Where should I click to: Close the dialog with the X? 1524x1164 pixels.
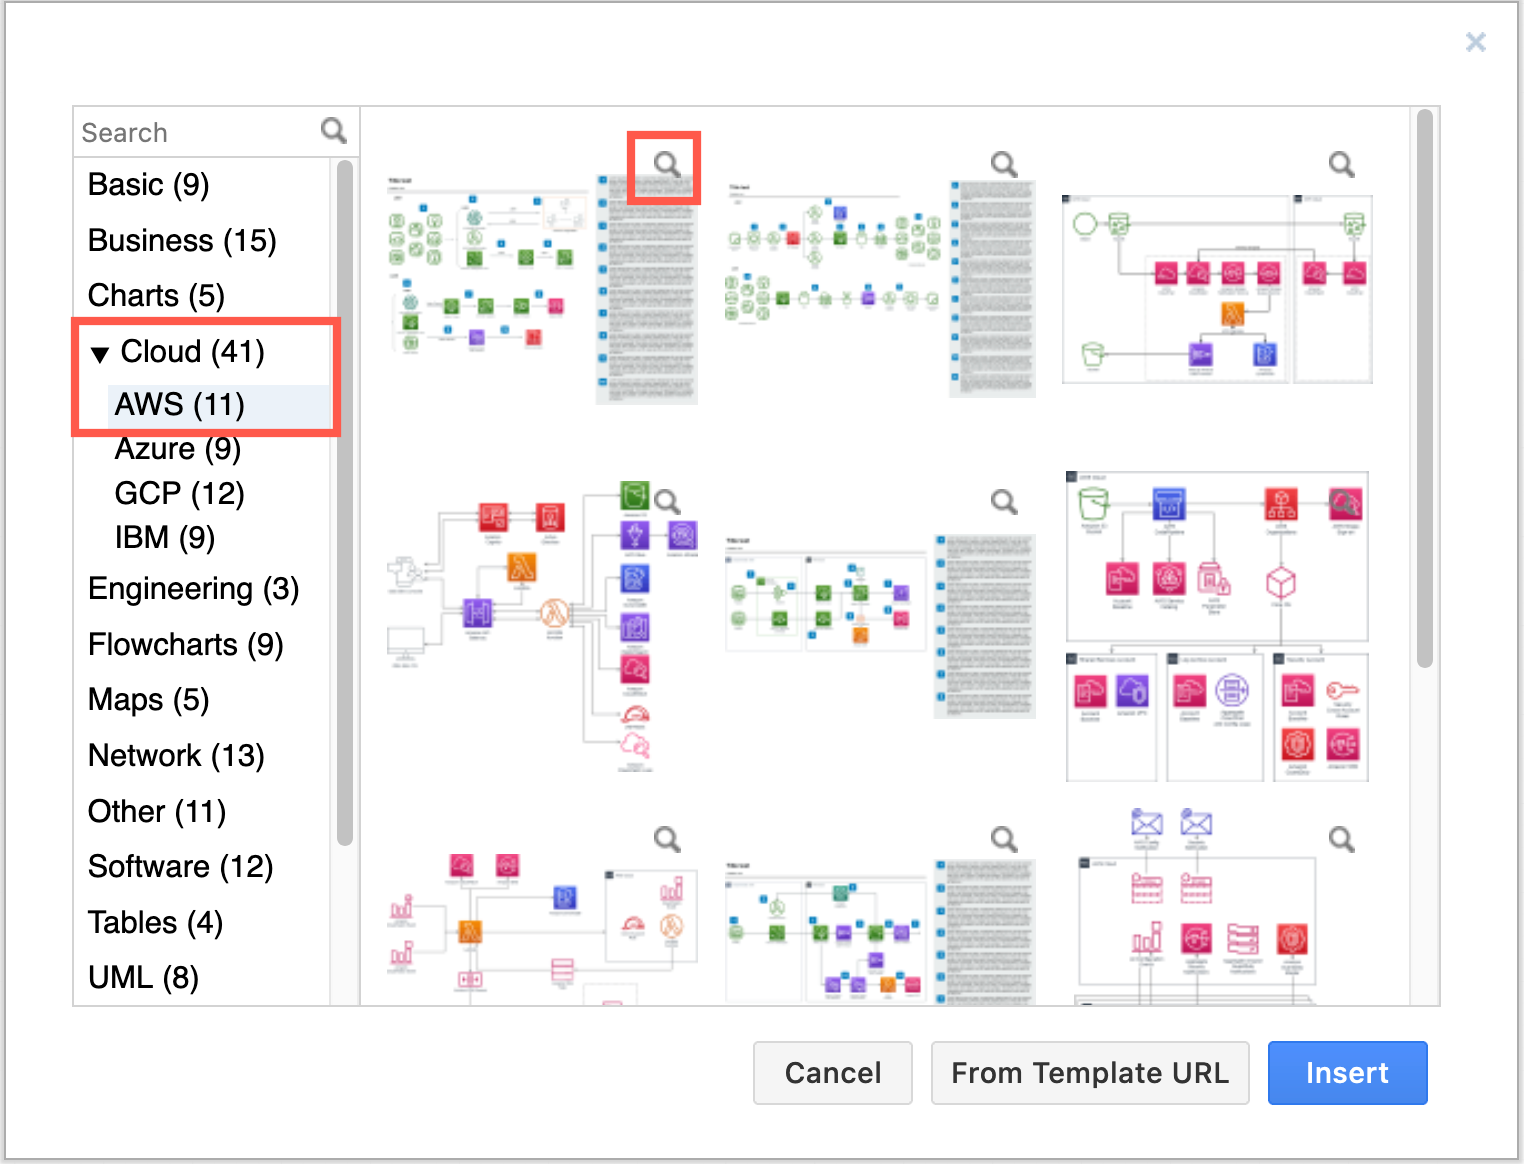(1476, 42)
